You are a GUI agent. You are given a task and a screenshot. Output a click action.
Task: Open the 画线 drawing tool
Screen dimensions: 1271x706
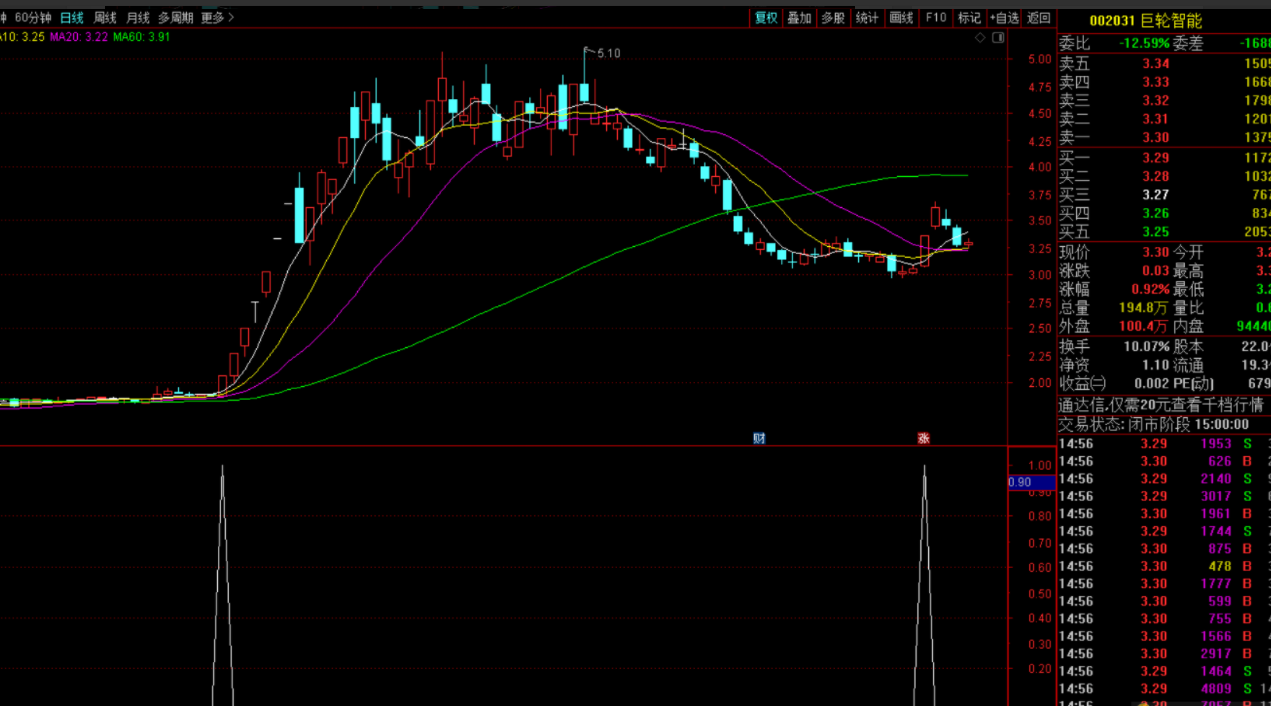[x=902, y=18]
